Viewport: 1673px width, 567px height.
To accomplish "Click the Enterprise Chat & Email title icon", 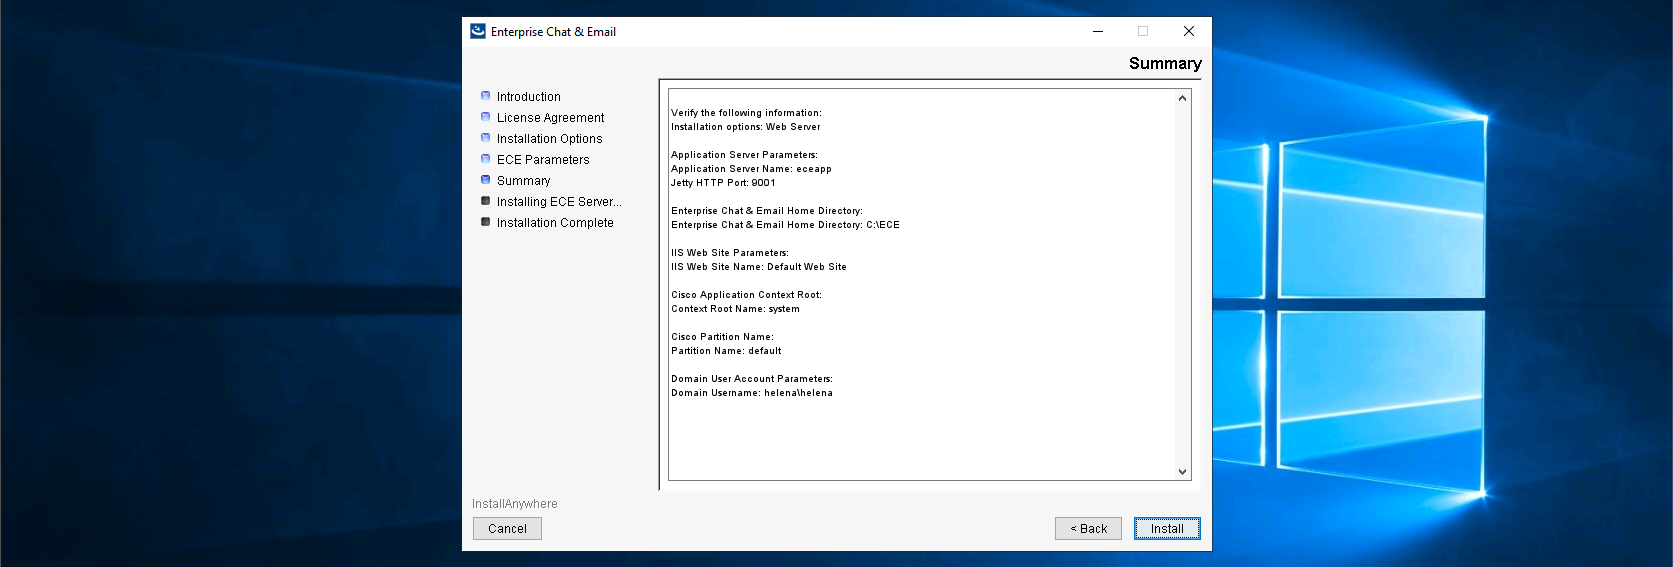I will (x=478, y=31).
